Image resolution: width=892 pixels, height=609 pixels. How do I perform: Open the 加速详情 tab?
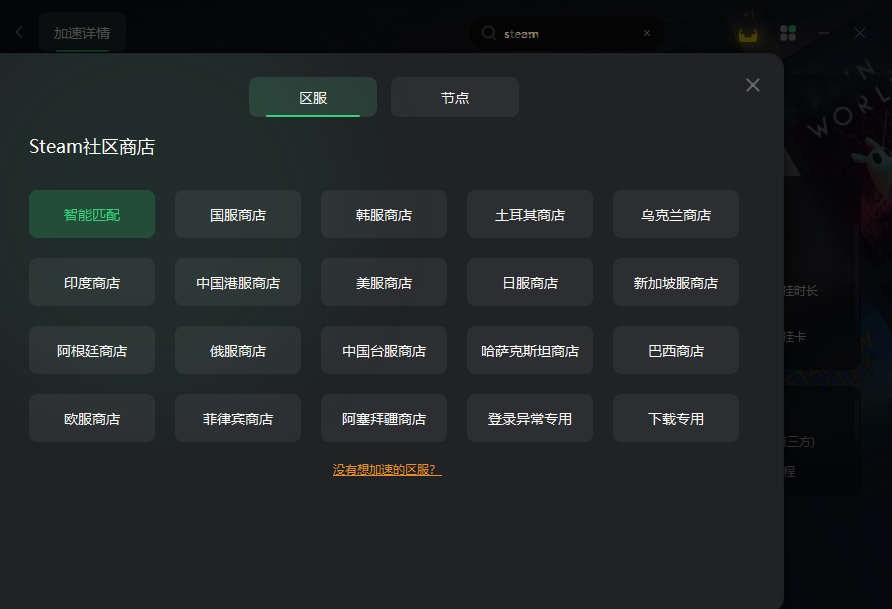(x=82, y=33)
